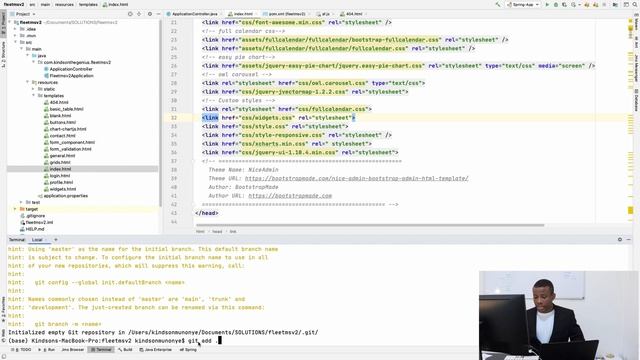Screen dimensions: 640x360
Task: Open general.html in project tree
Action: pyautogui.click(x=59, y=156)
